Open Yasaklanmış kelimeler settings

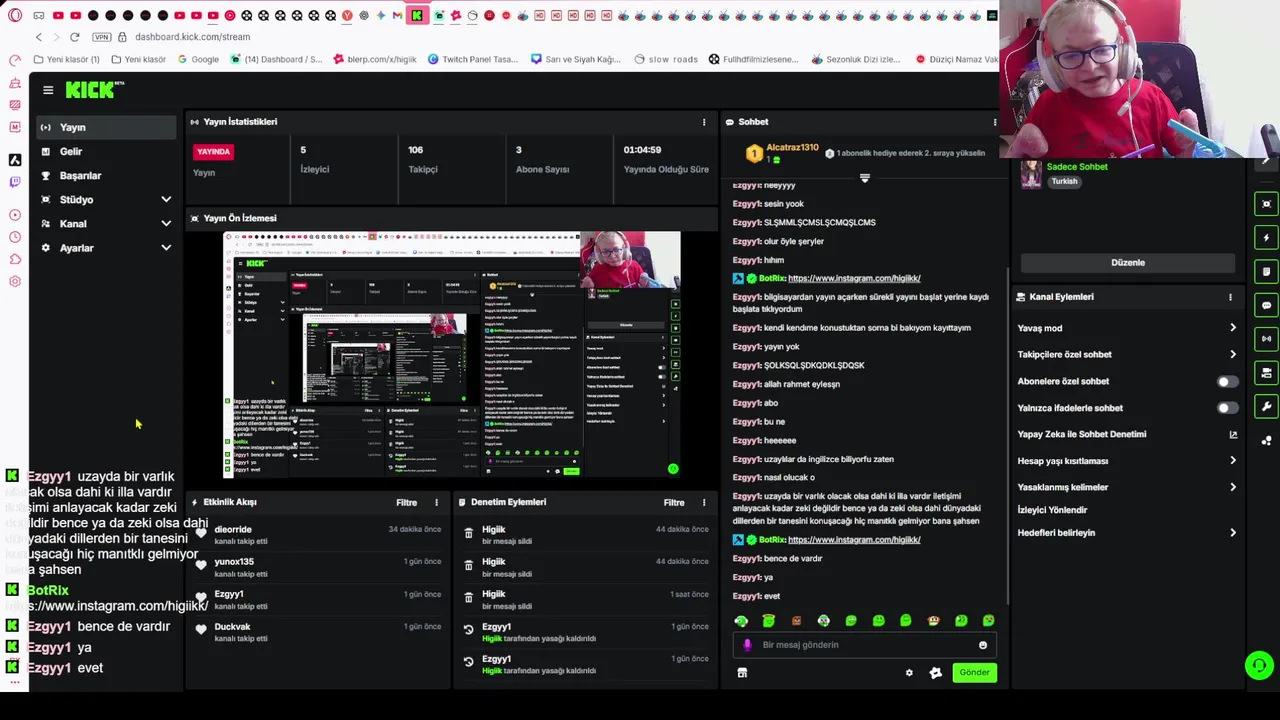click(x=1127, y=487)
